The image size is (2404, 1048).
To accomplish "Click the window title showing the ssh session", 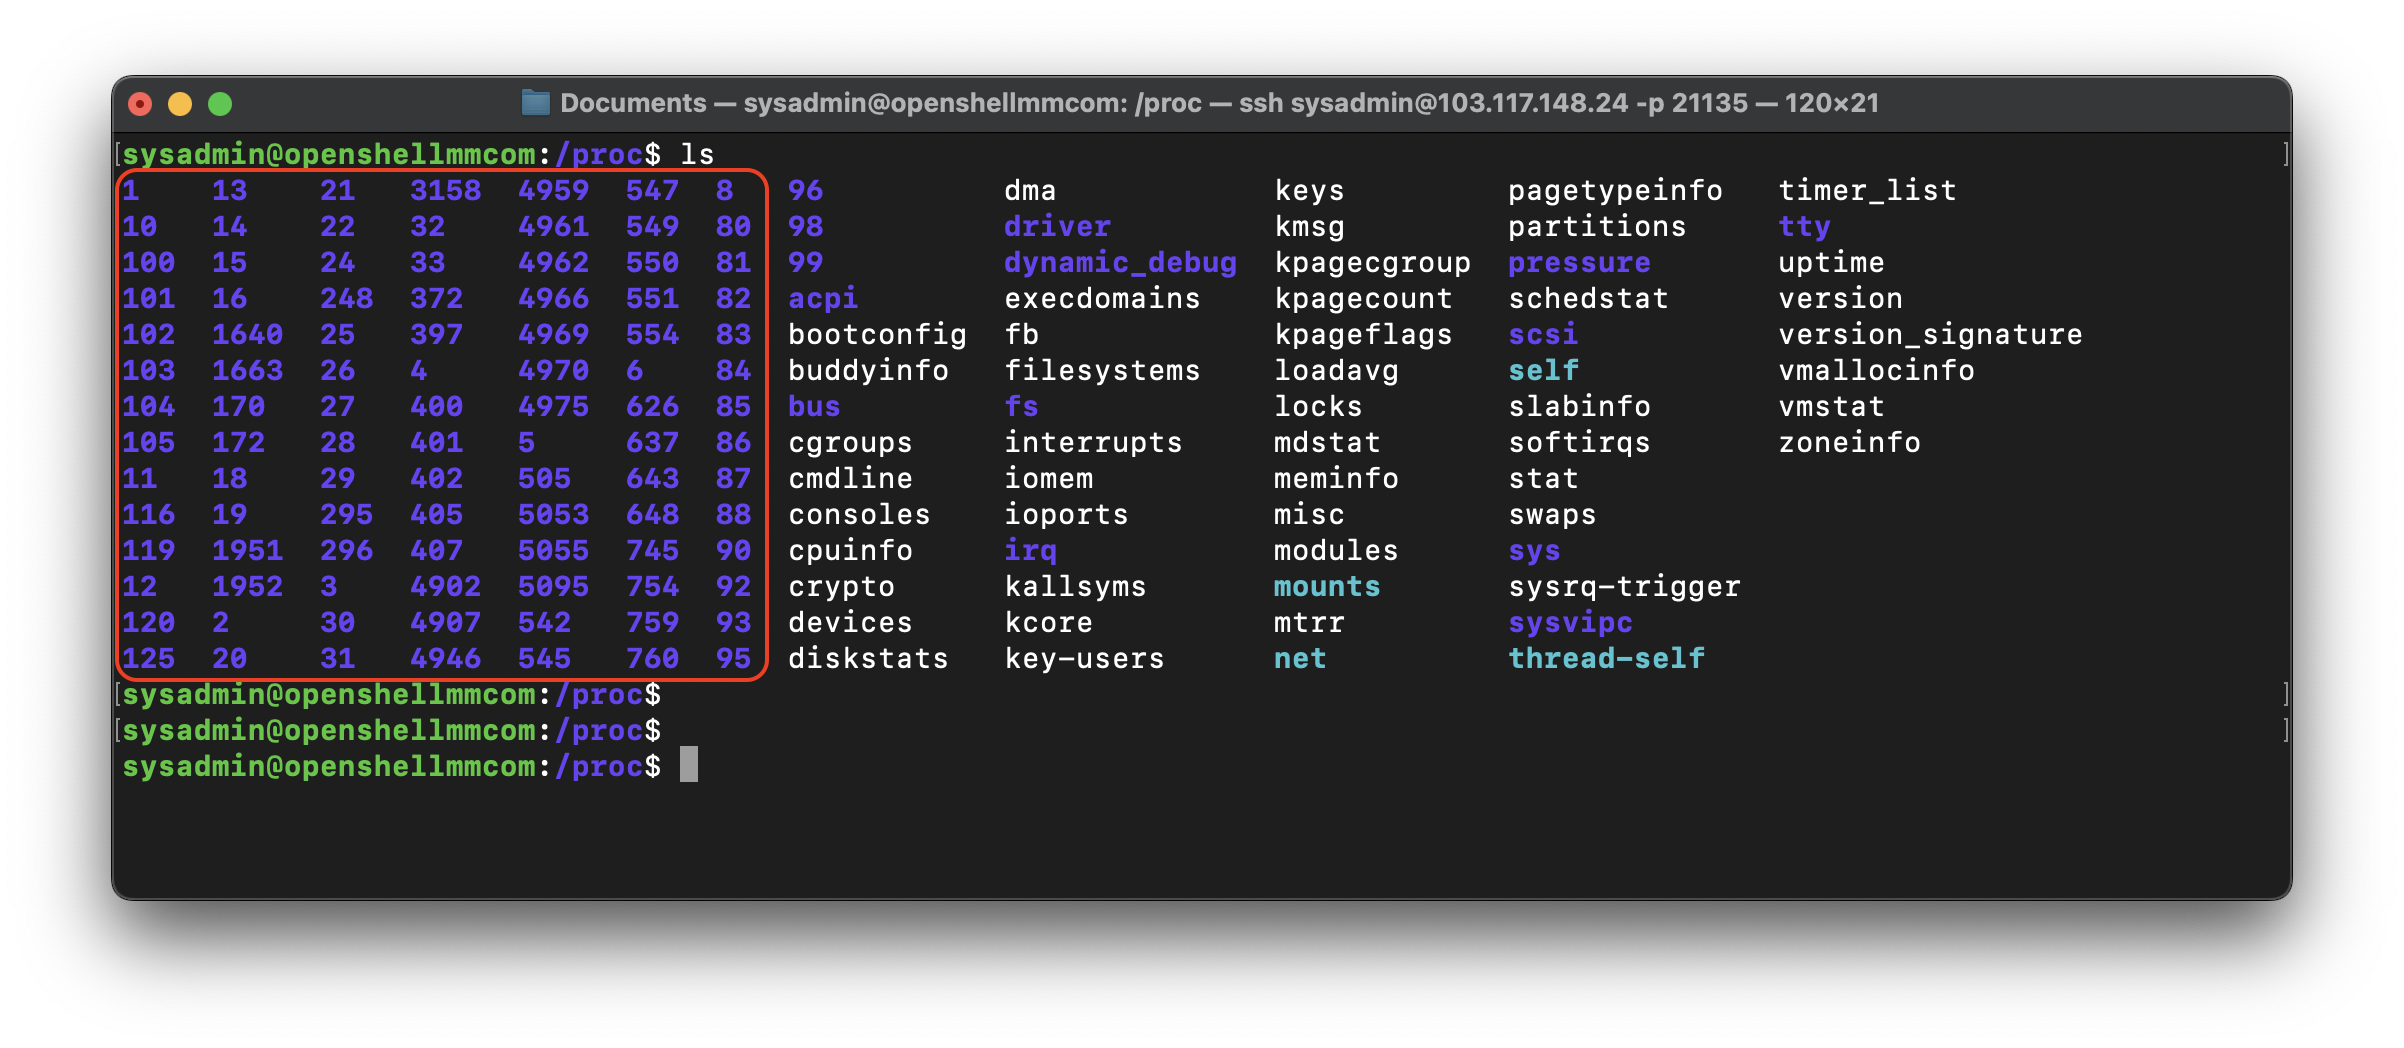I will 1218,103.
